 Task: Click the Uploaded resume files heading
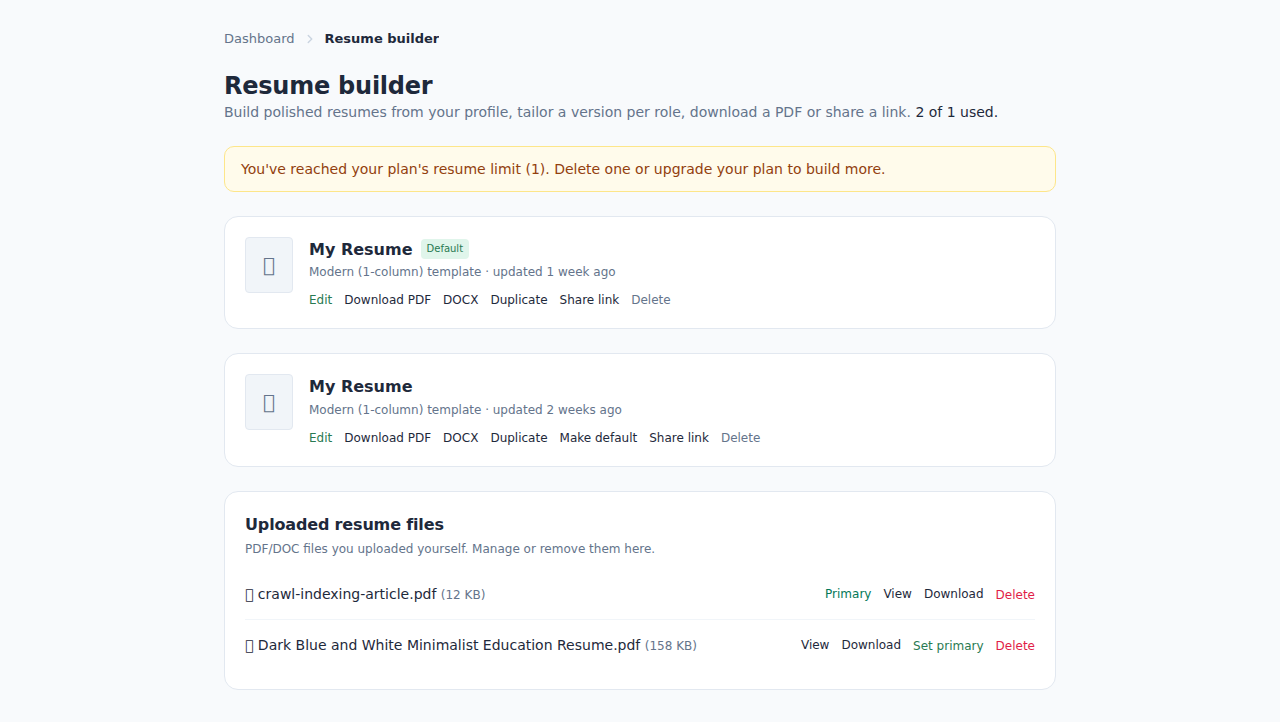click(x=344, y=524)
